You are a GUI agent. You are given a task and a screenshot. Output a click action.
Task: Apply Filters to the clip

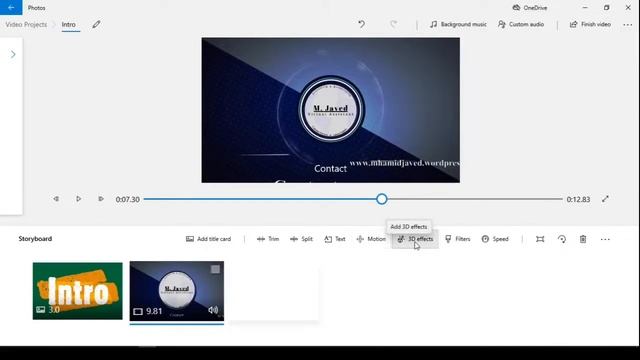pos(458,239)
